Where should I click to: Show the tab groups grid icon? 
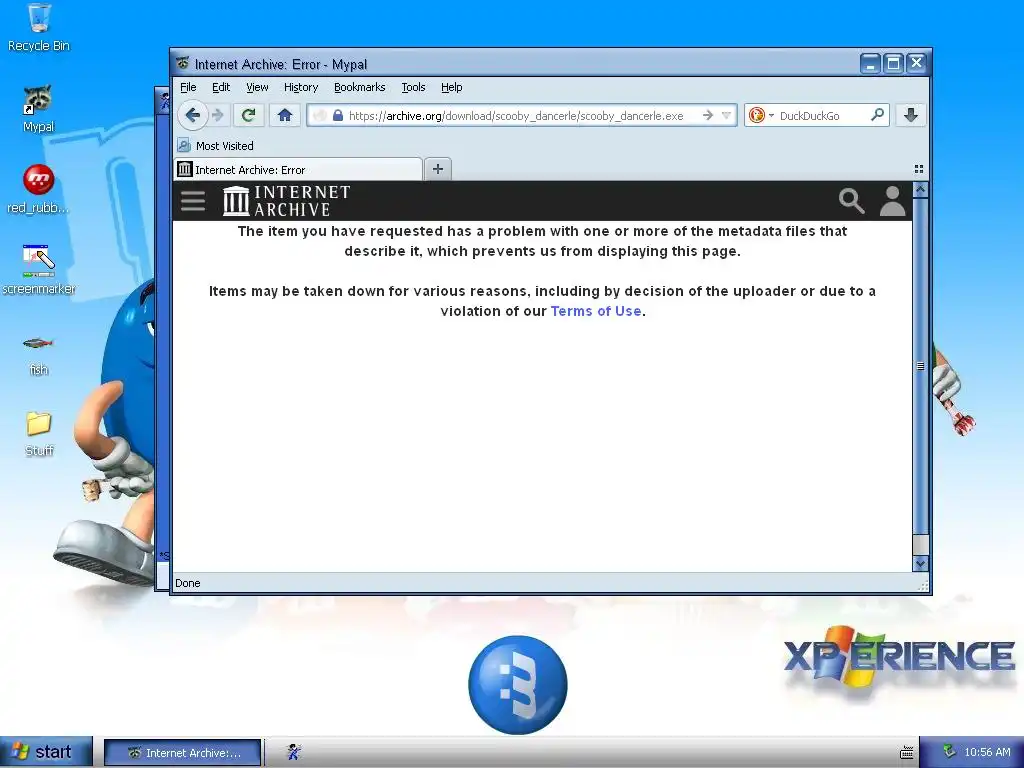(919, 169)
